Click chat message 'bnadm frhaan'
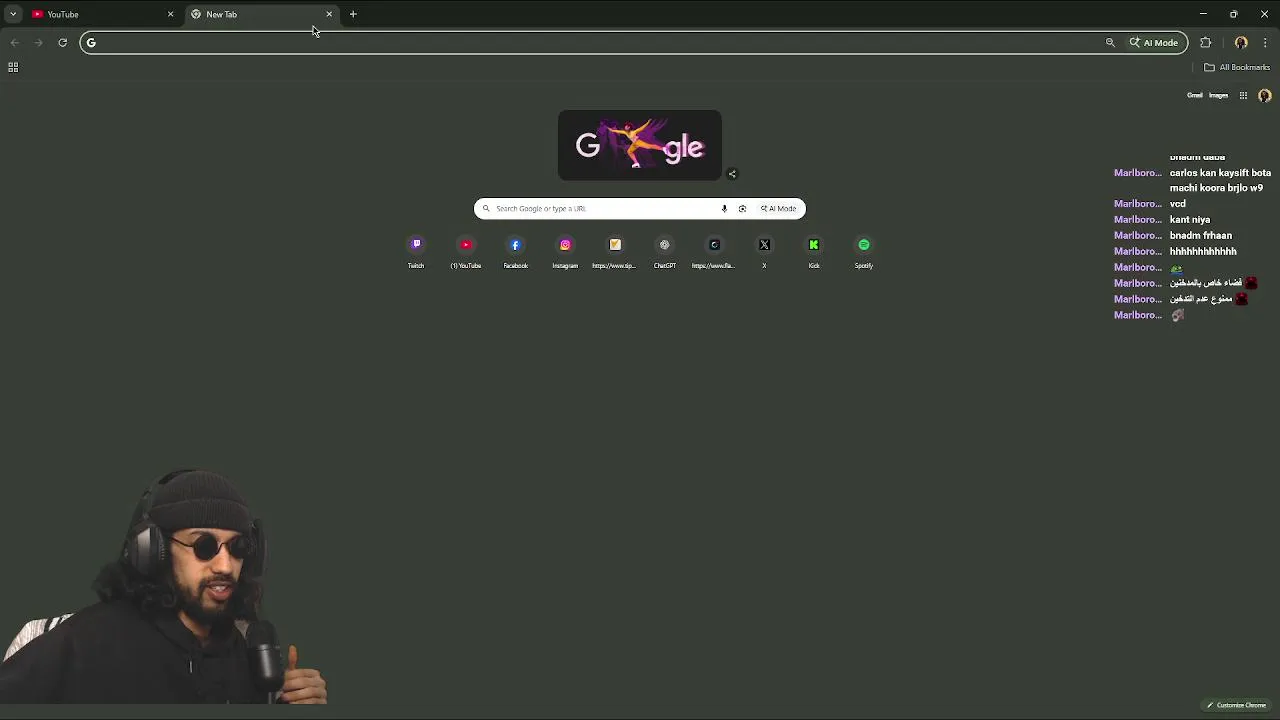This screenshot has width=1280, height=720. pos(1201,236)
